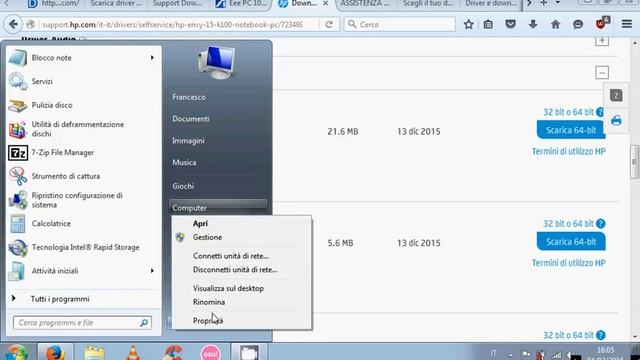The height and width of the screenshot is (360, 640).
Task: Open osu! from the taskbar
Action: [x=211, y=353]
